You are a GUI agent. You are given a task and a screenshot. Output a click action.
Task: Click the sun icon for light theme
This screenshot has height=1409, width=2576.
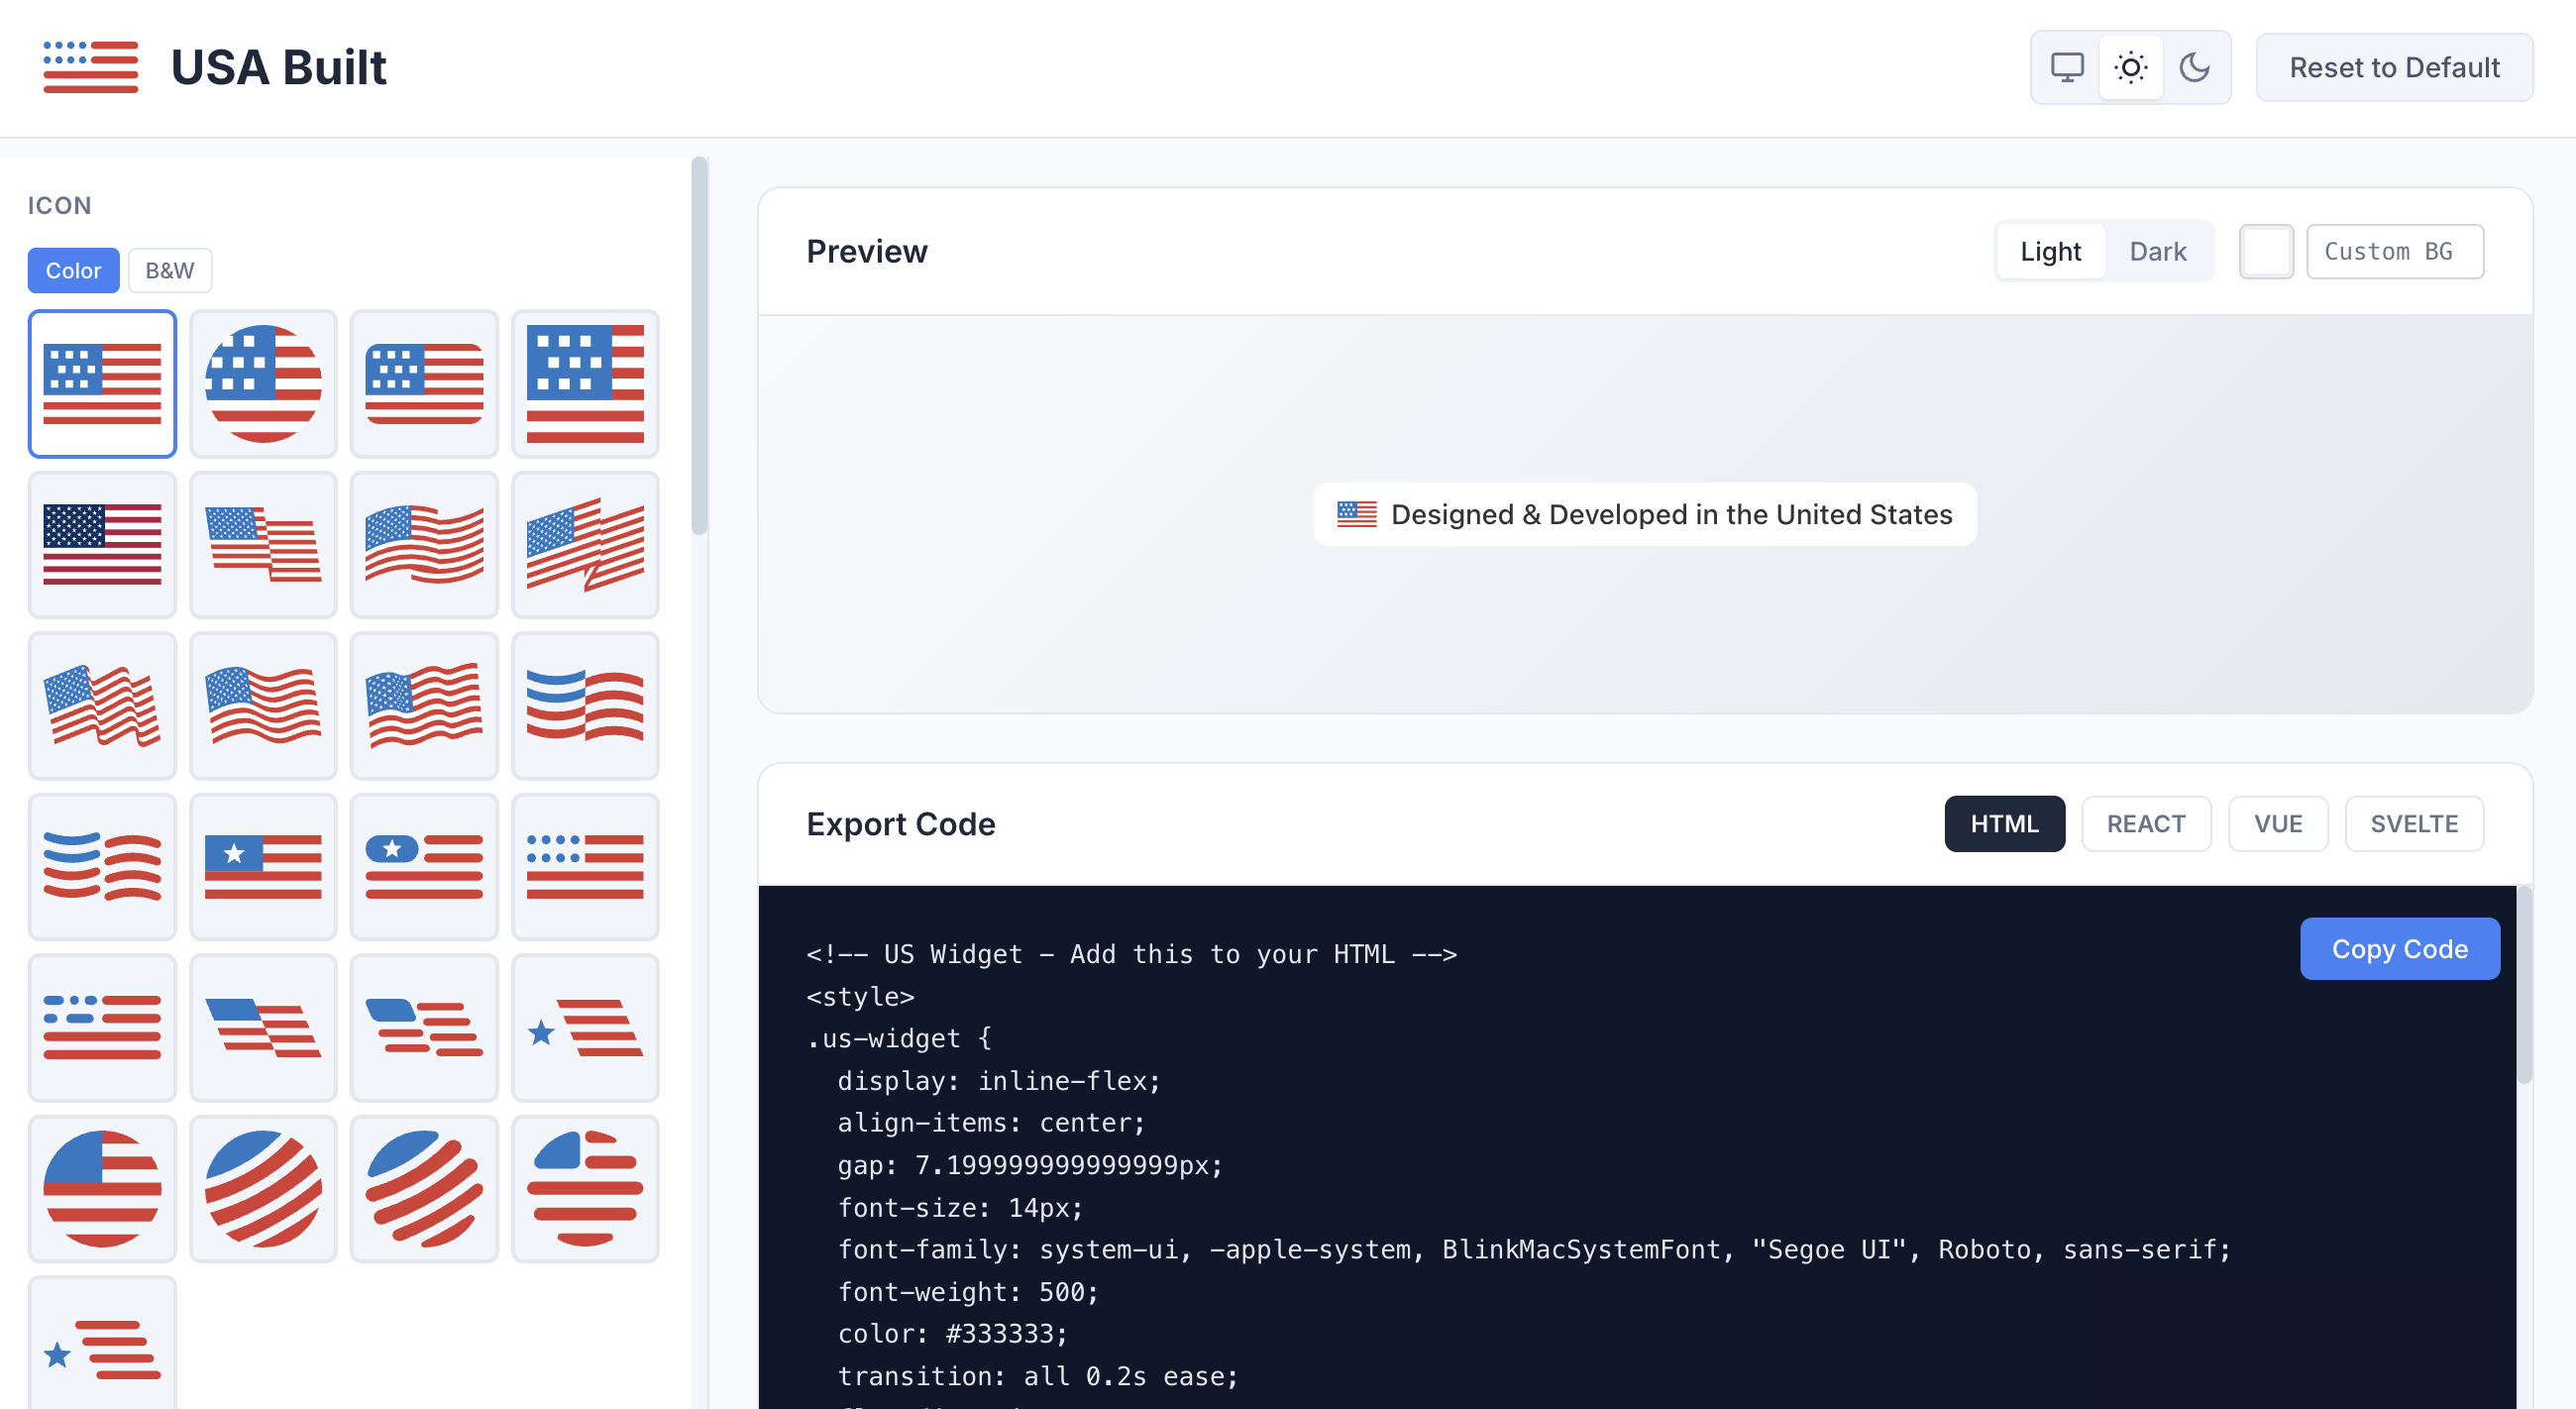(2130, 67)
